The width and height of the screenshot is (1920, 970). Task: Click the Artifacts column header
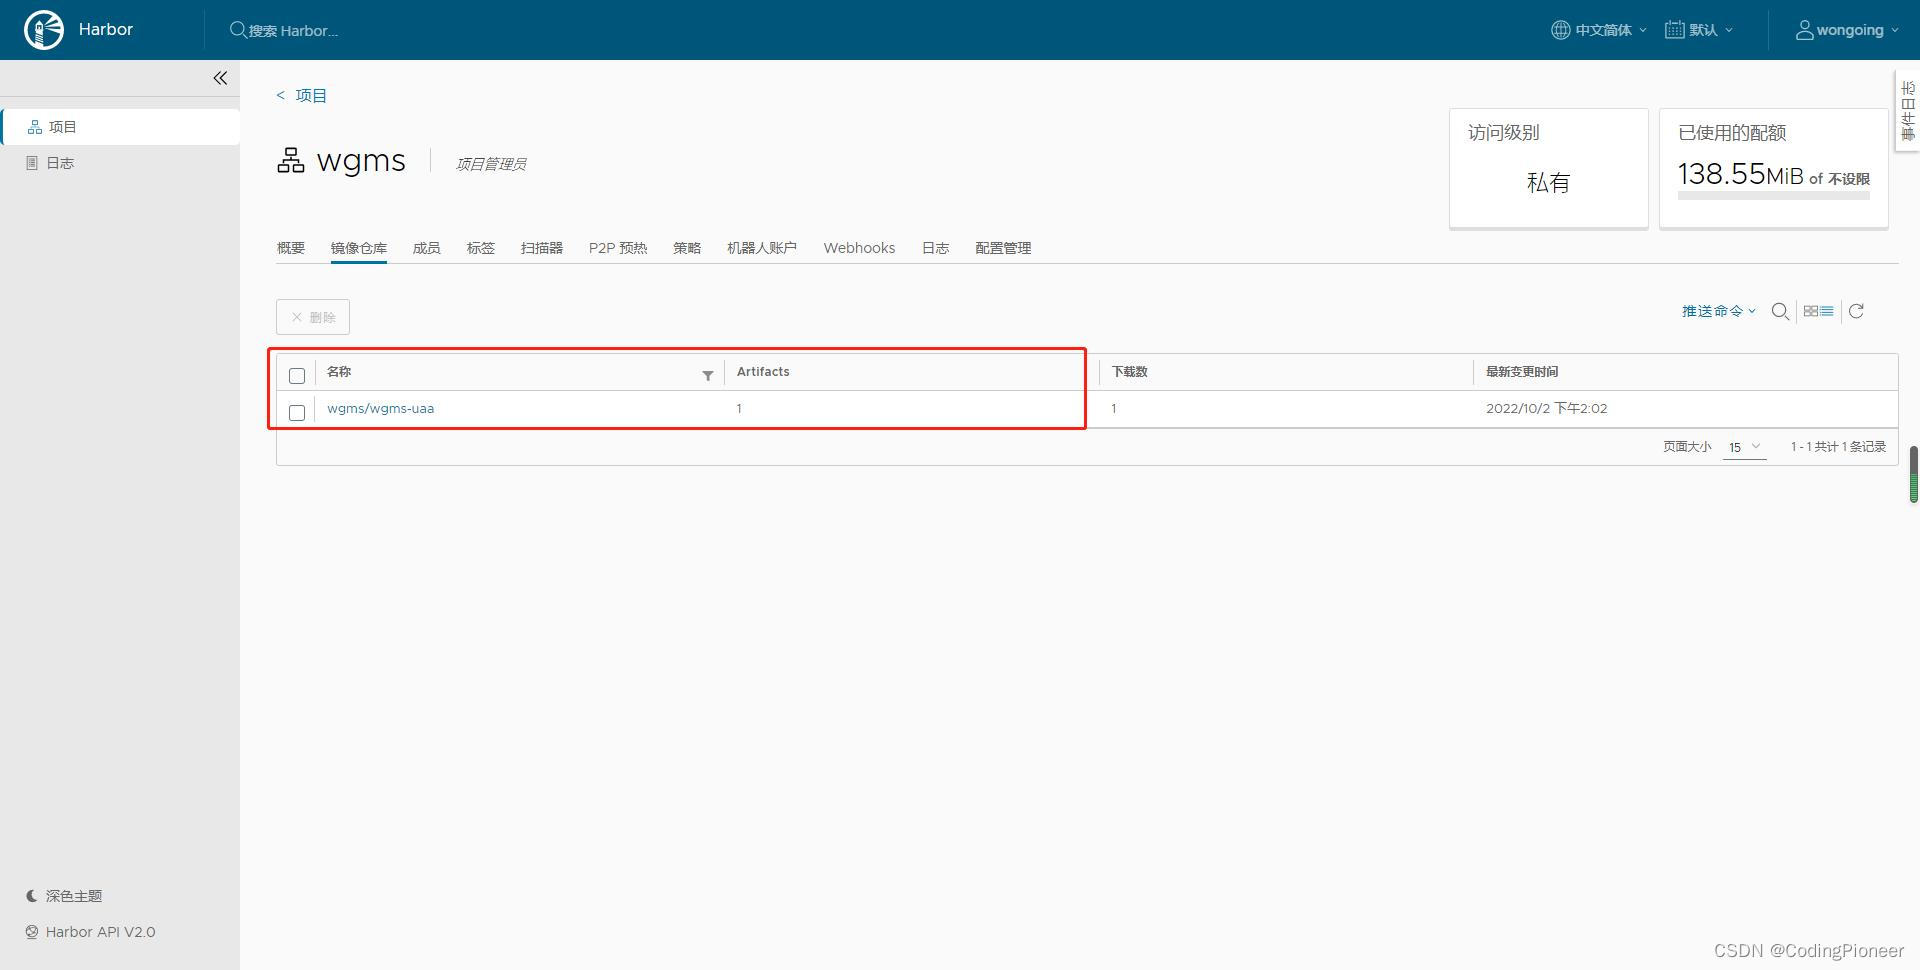763,372
